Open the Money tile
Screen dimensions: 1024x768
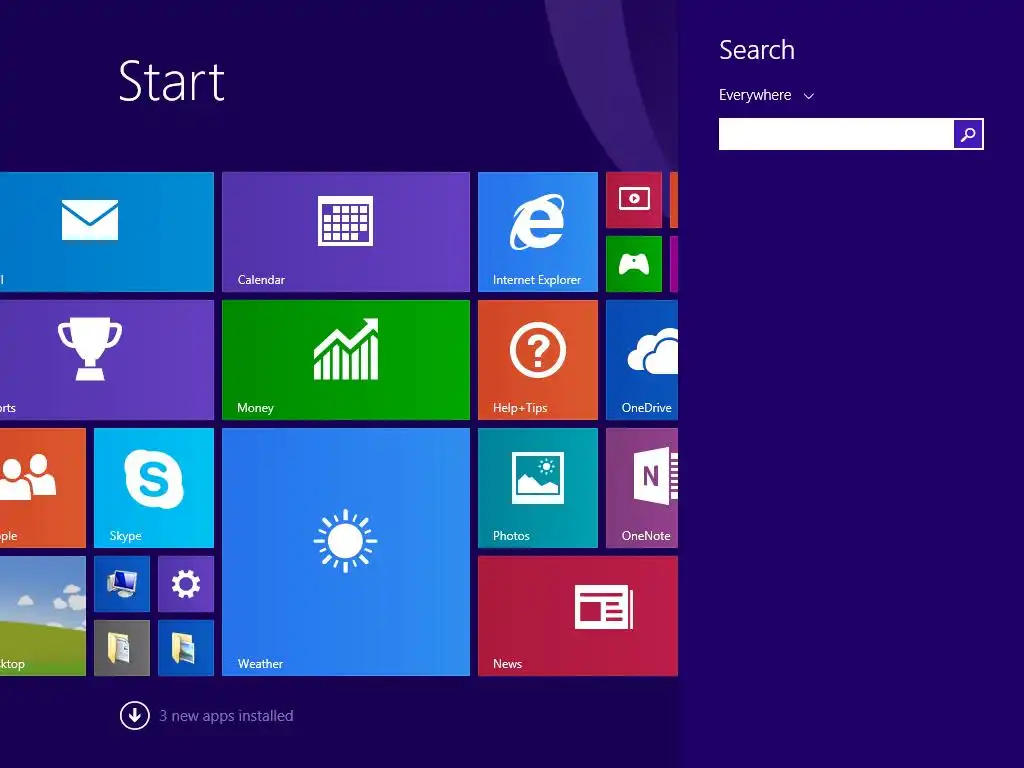345,360
